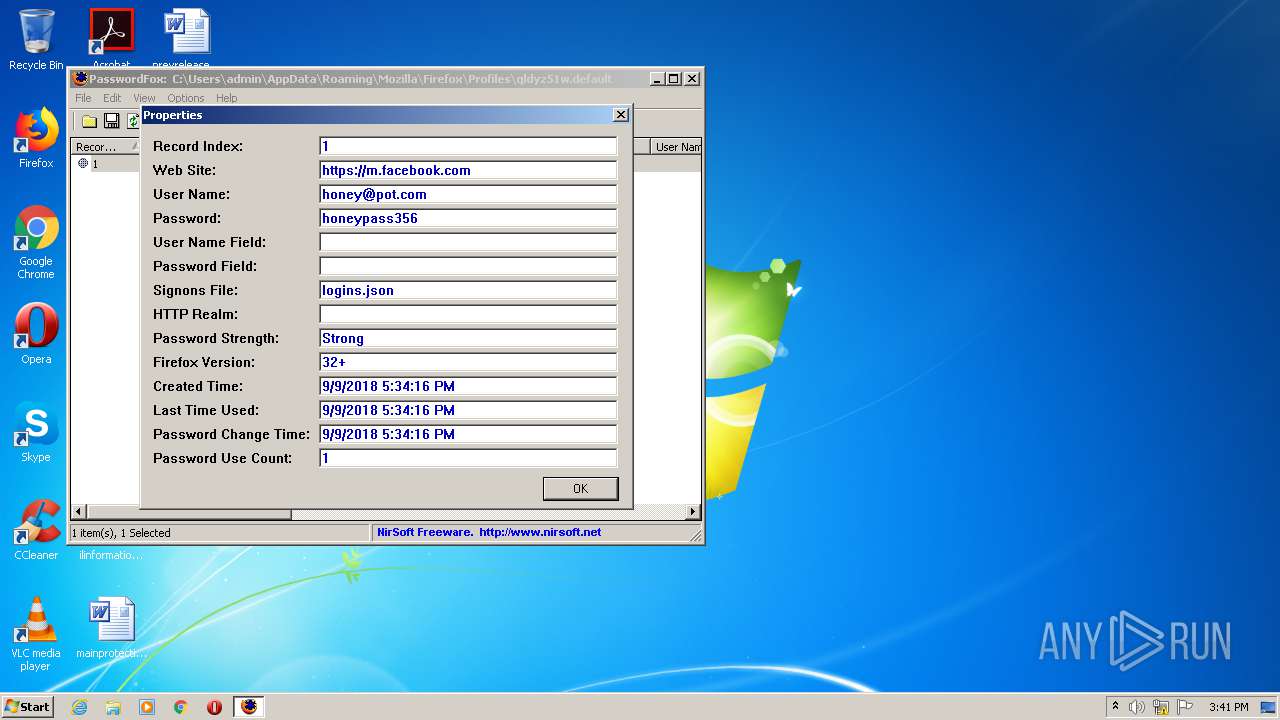Open the prevrelease Word document icon
1280x720 pixels.
(x=187, y=39)
